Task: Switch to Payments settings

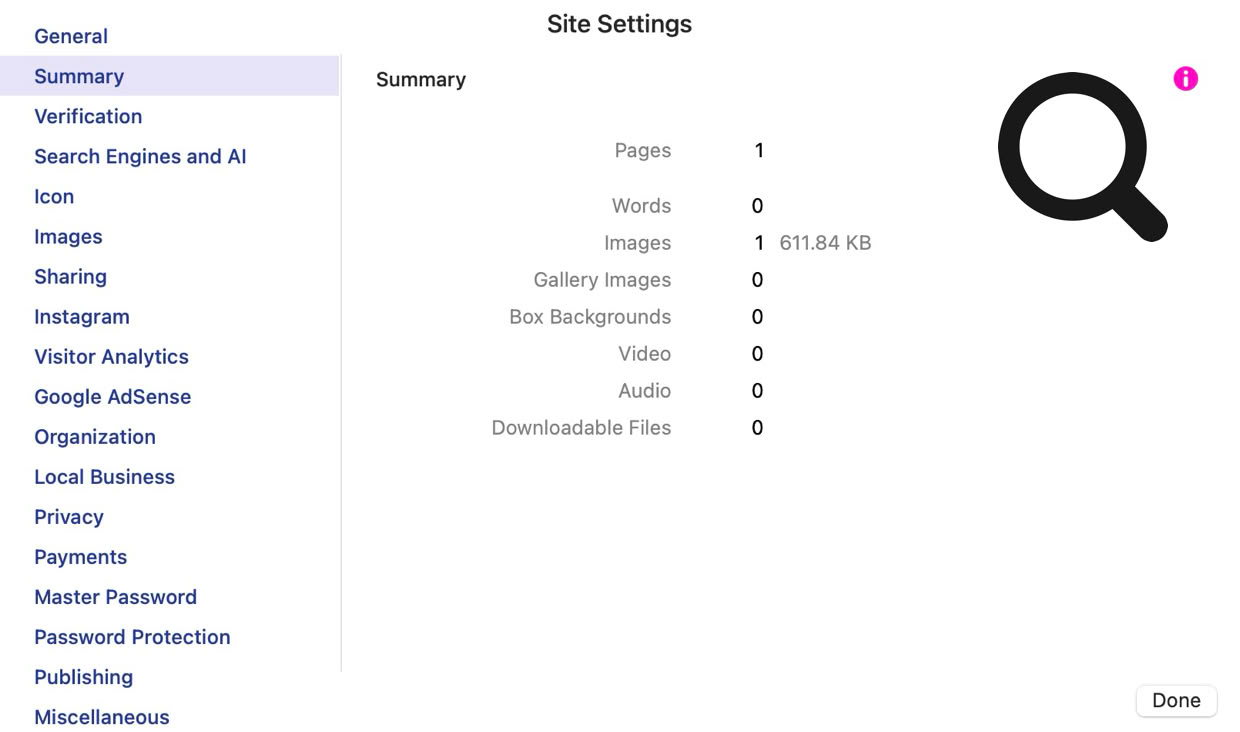Action: (x=80, y=556)
